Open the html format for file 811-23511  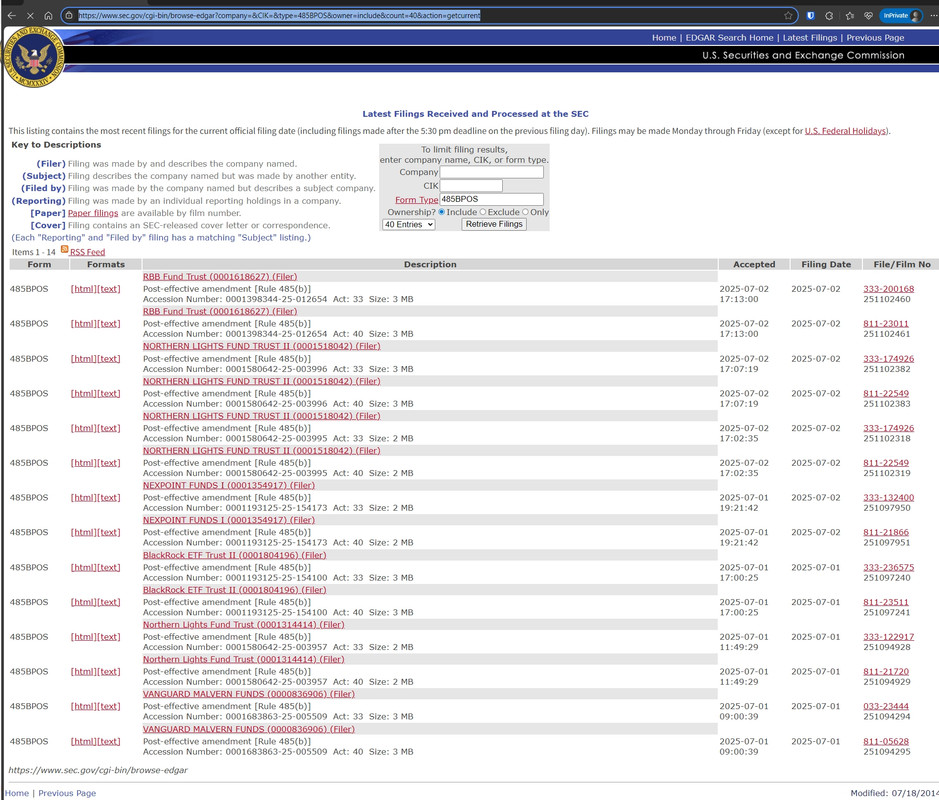[83, 602]
